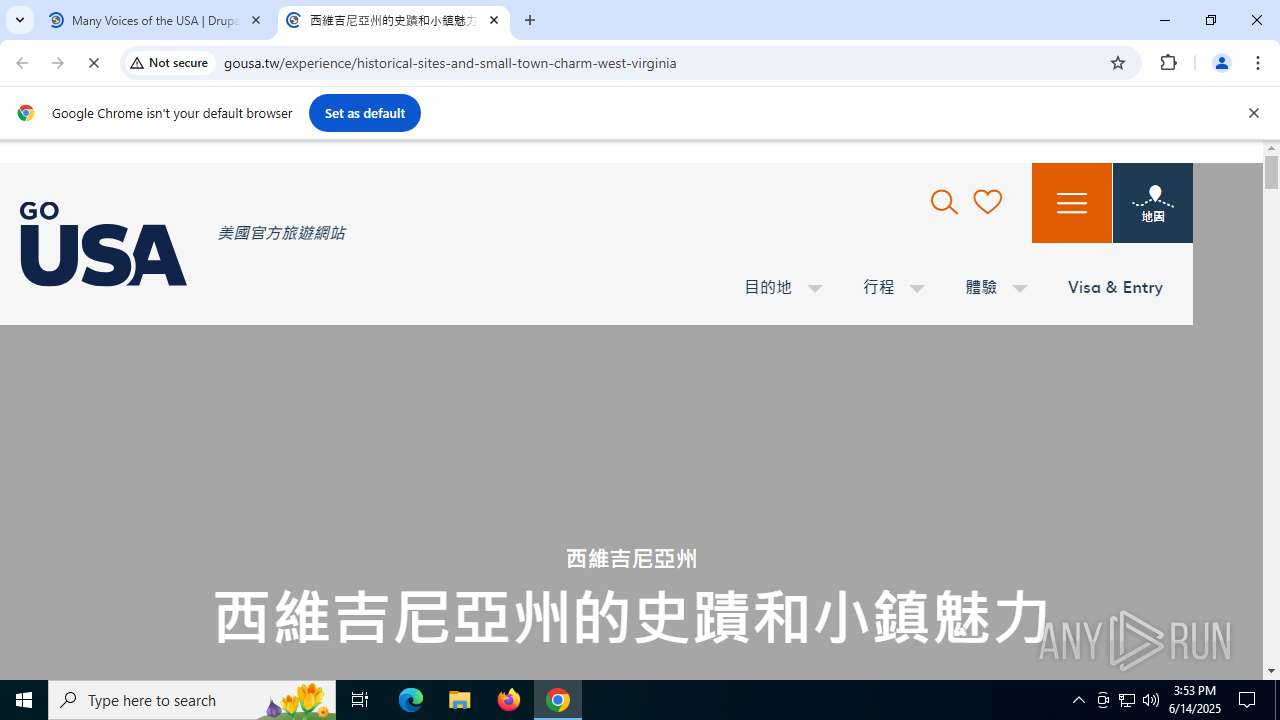The height and width of the screenshot is (720, 1280).
Task: Click the Chrome taskbar icon
Action: tap(558, 700)
